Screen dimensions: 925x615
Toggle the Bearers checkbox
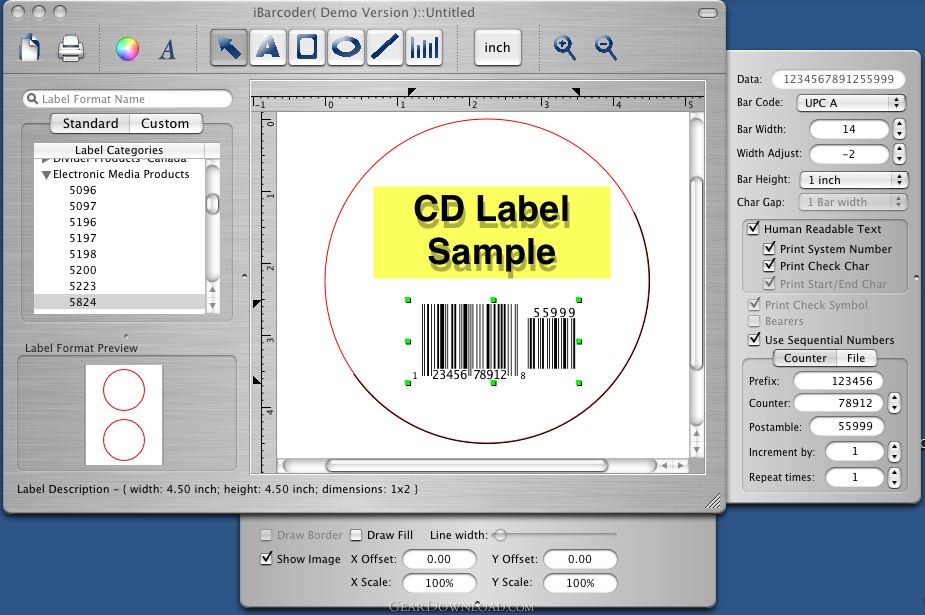point(754,321)
